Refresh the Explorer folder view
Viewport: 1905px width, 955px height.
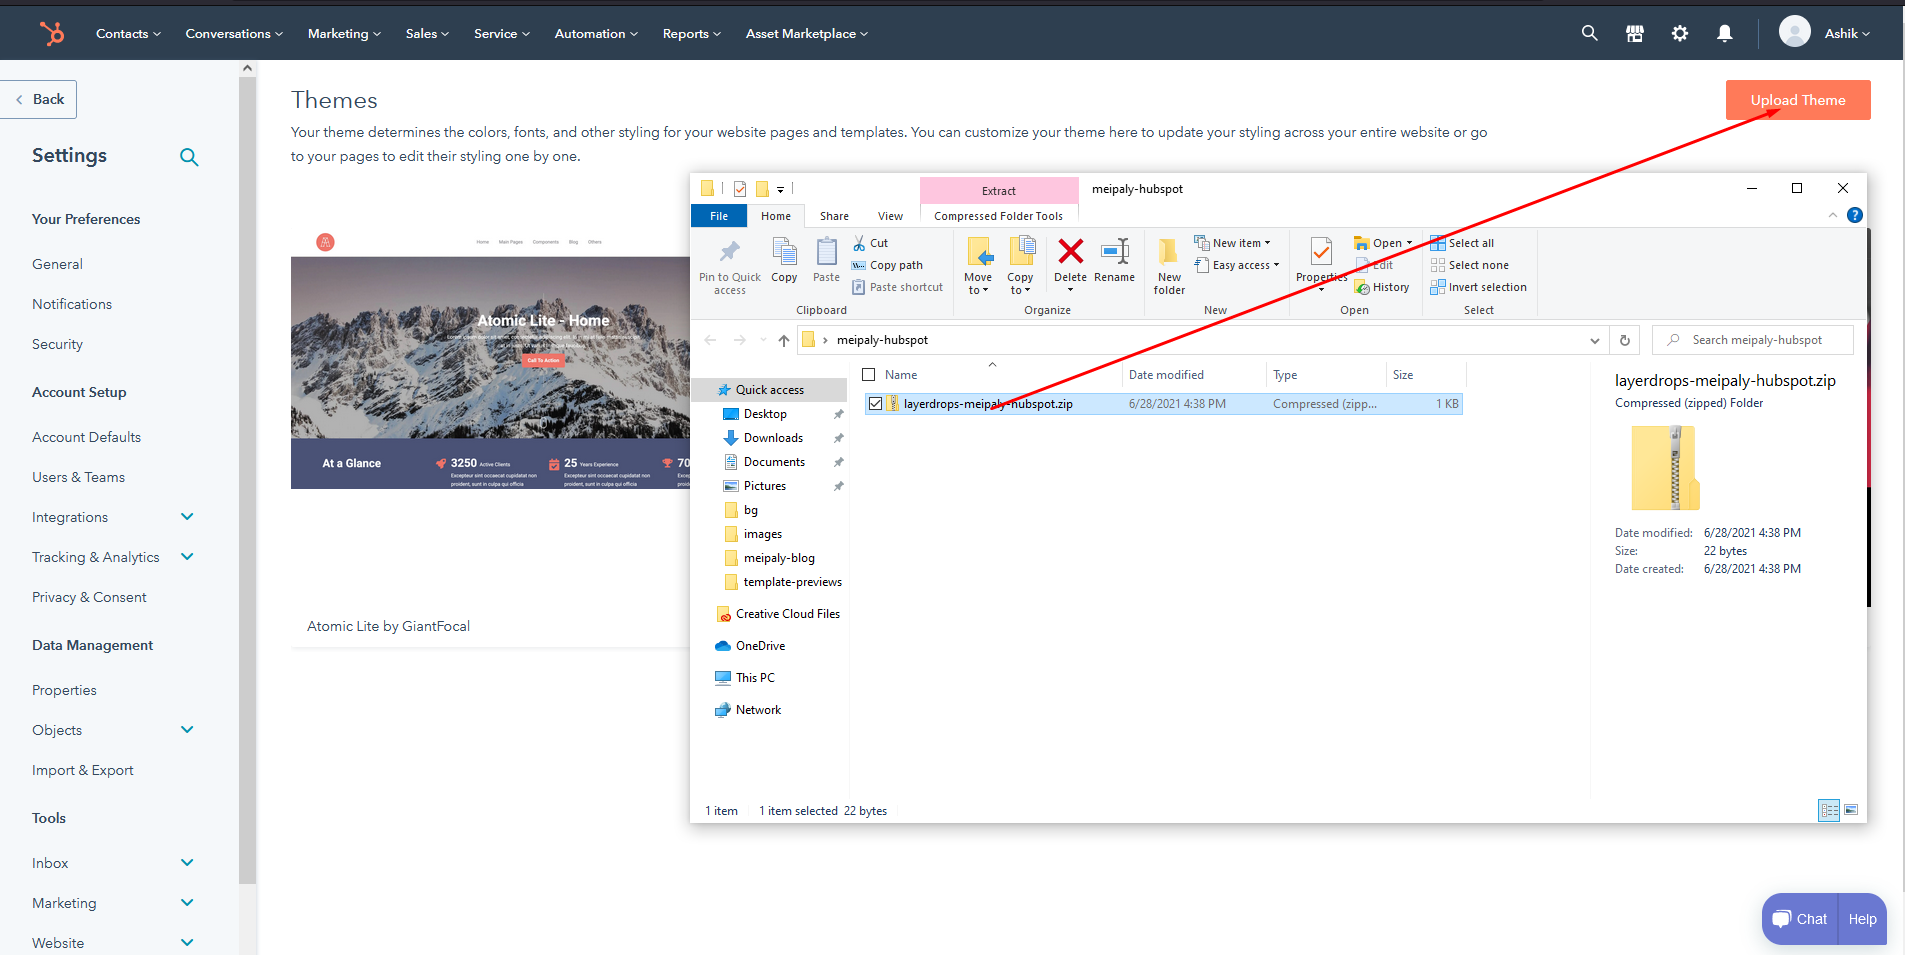[1625, 340]
